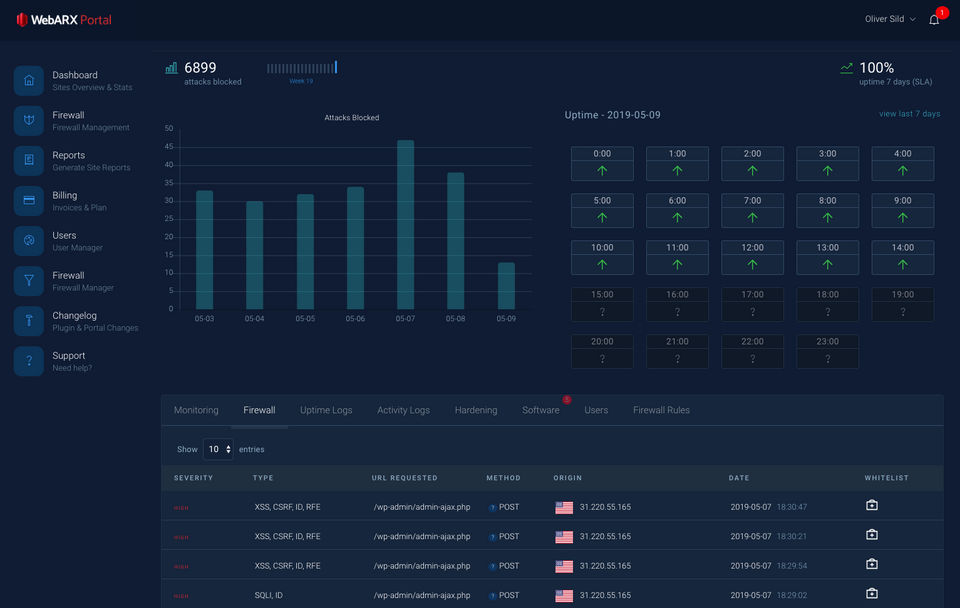Open the show entries count dropdown
The width and height of the screenshot is (960, 608).
pos(218,449)
